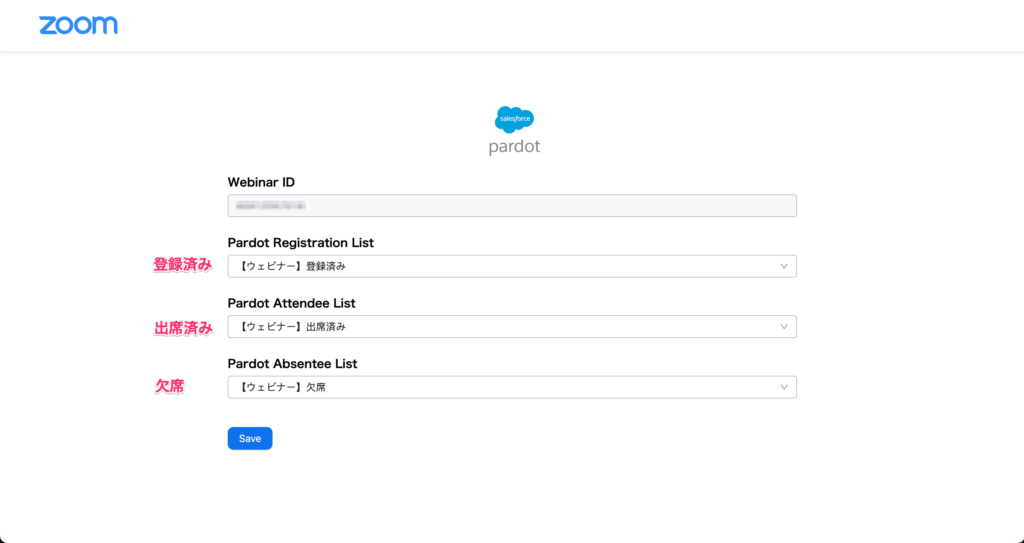Open dropdown showing 【ウェビナー】登録済み value
This screenshot has width=1024, height=543.
[500, 266]
